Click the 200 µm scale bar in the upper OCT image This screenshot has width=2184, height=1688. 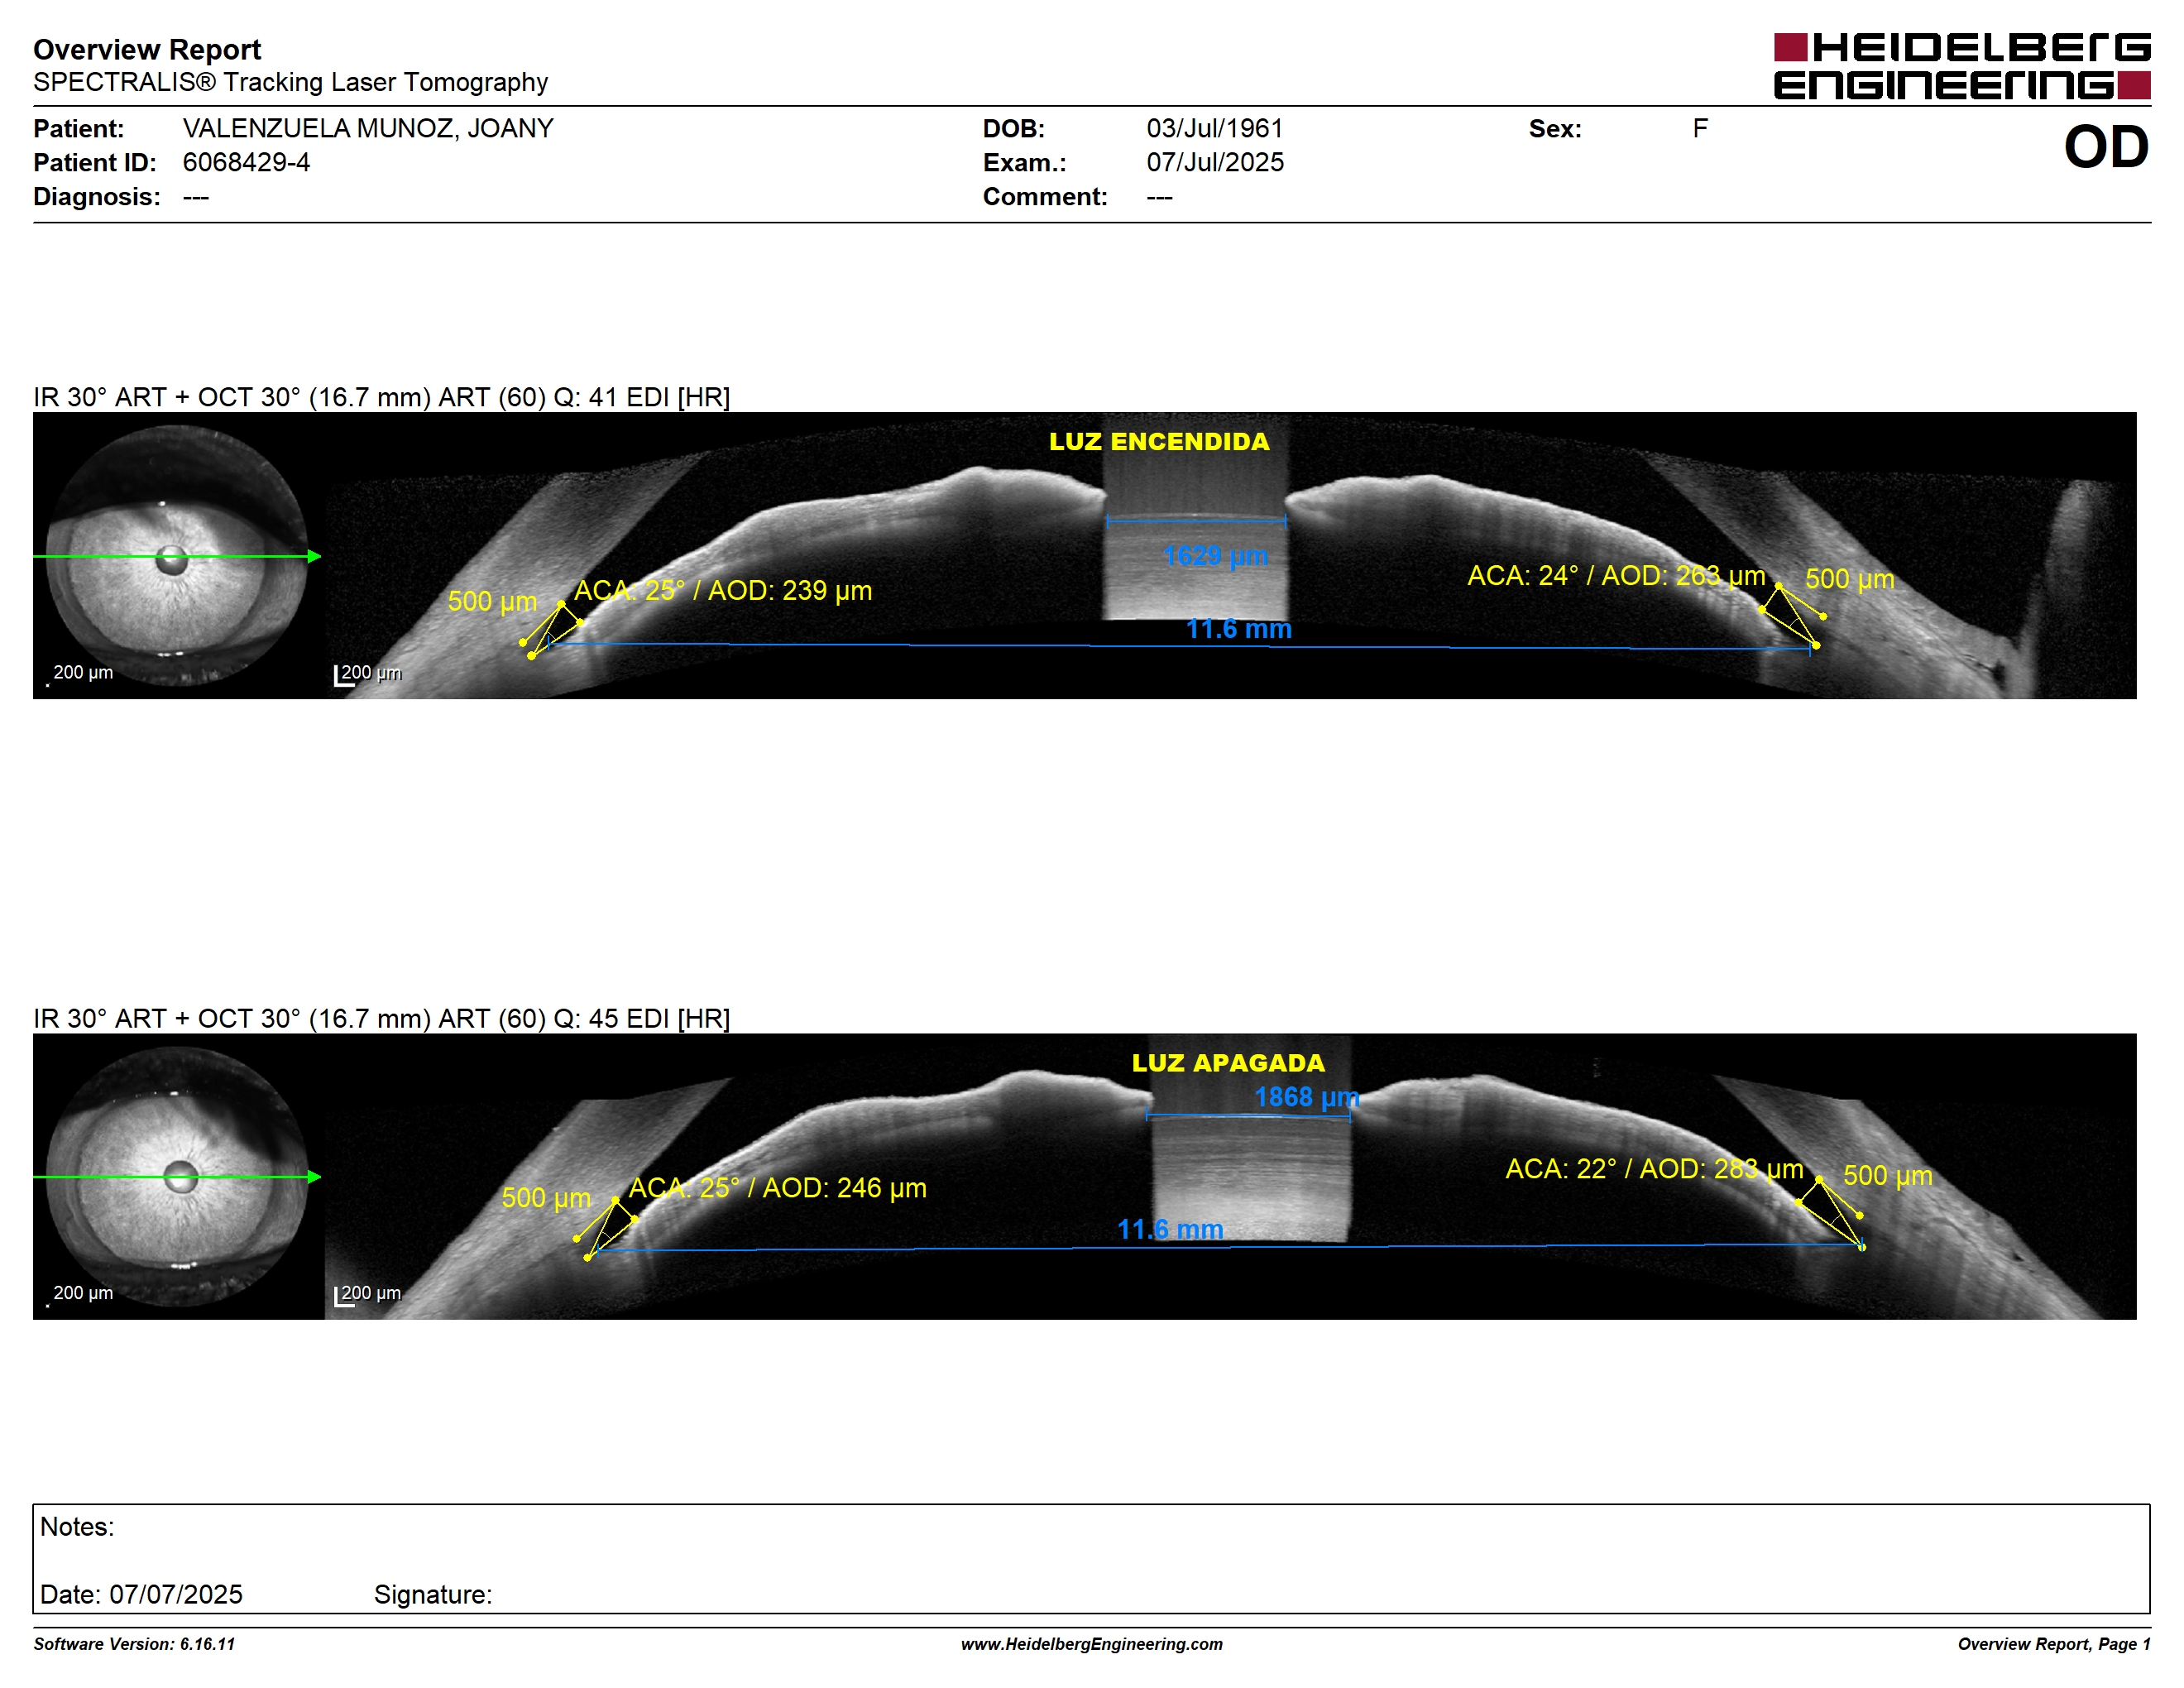click(368, 675)
